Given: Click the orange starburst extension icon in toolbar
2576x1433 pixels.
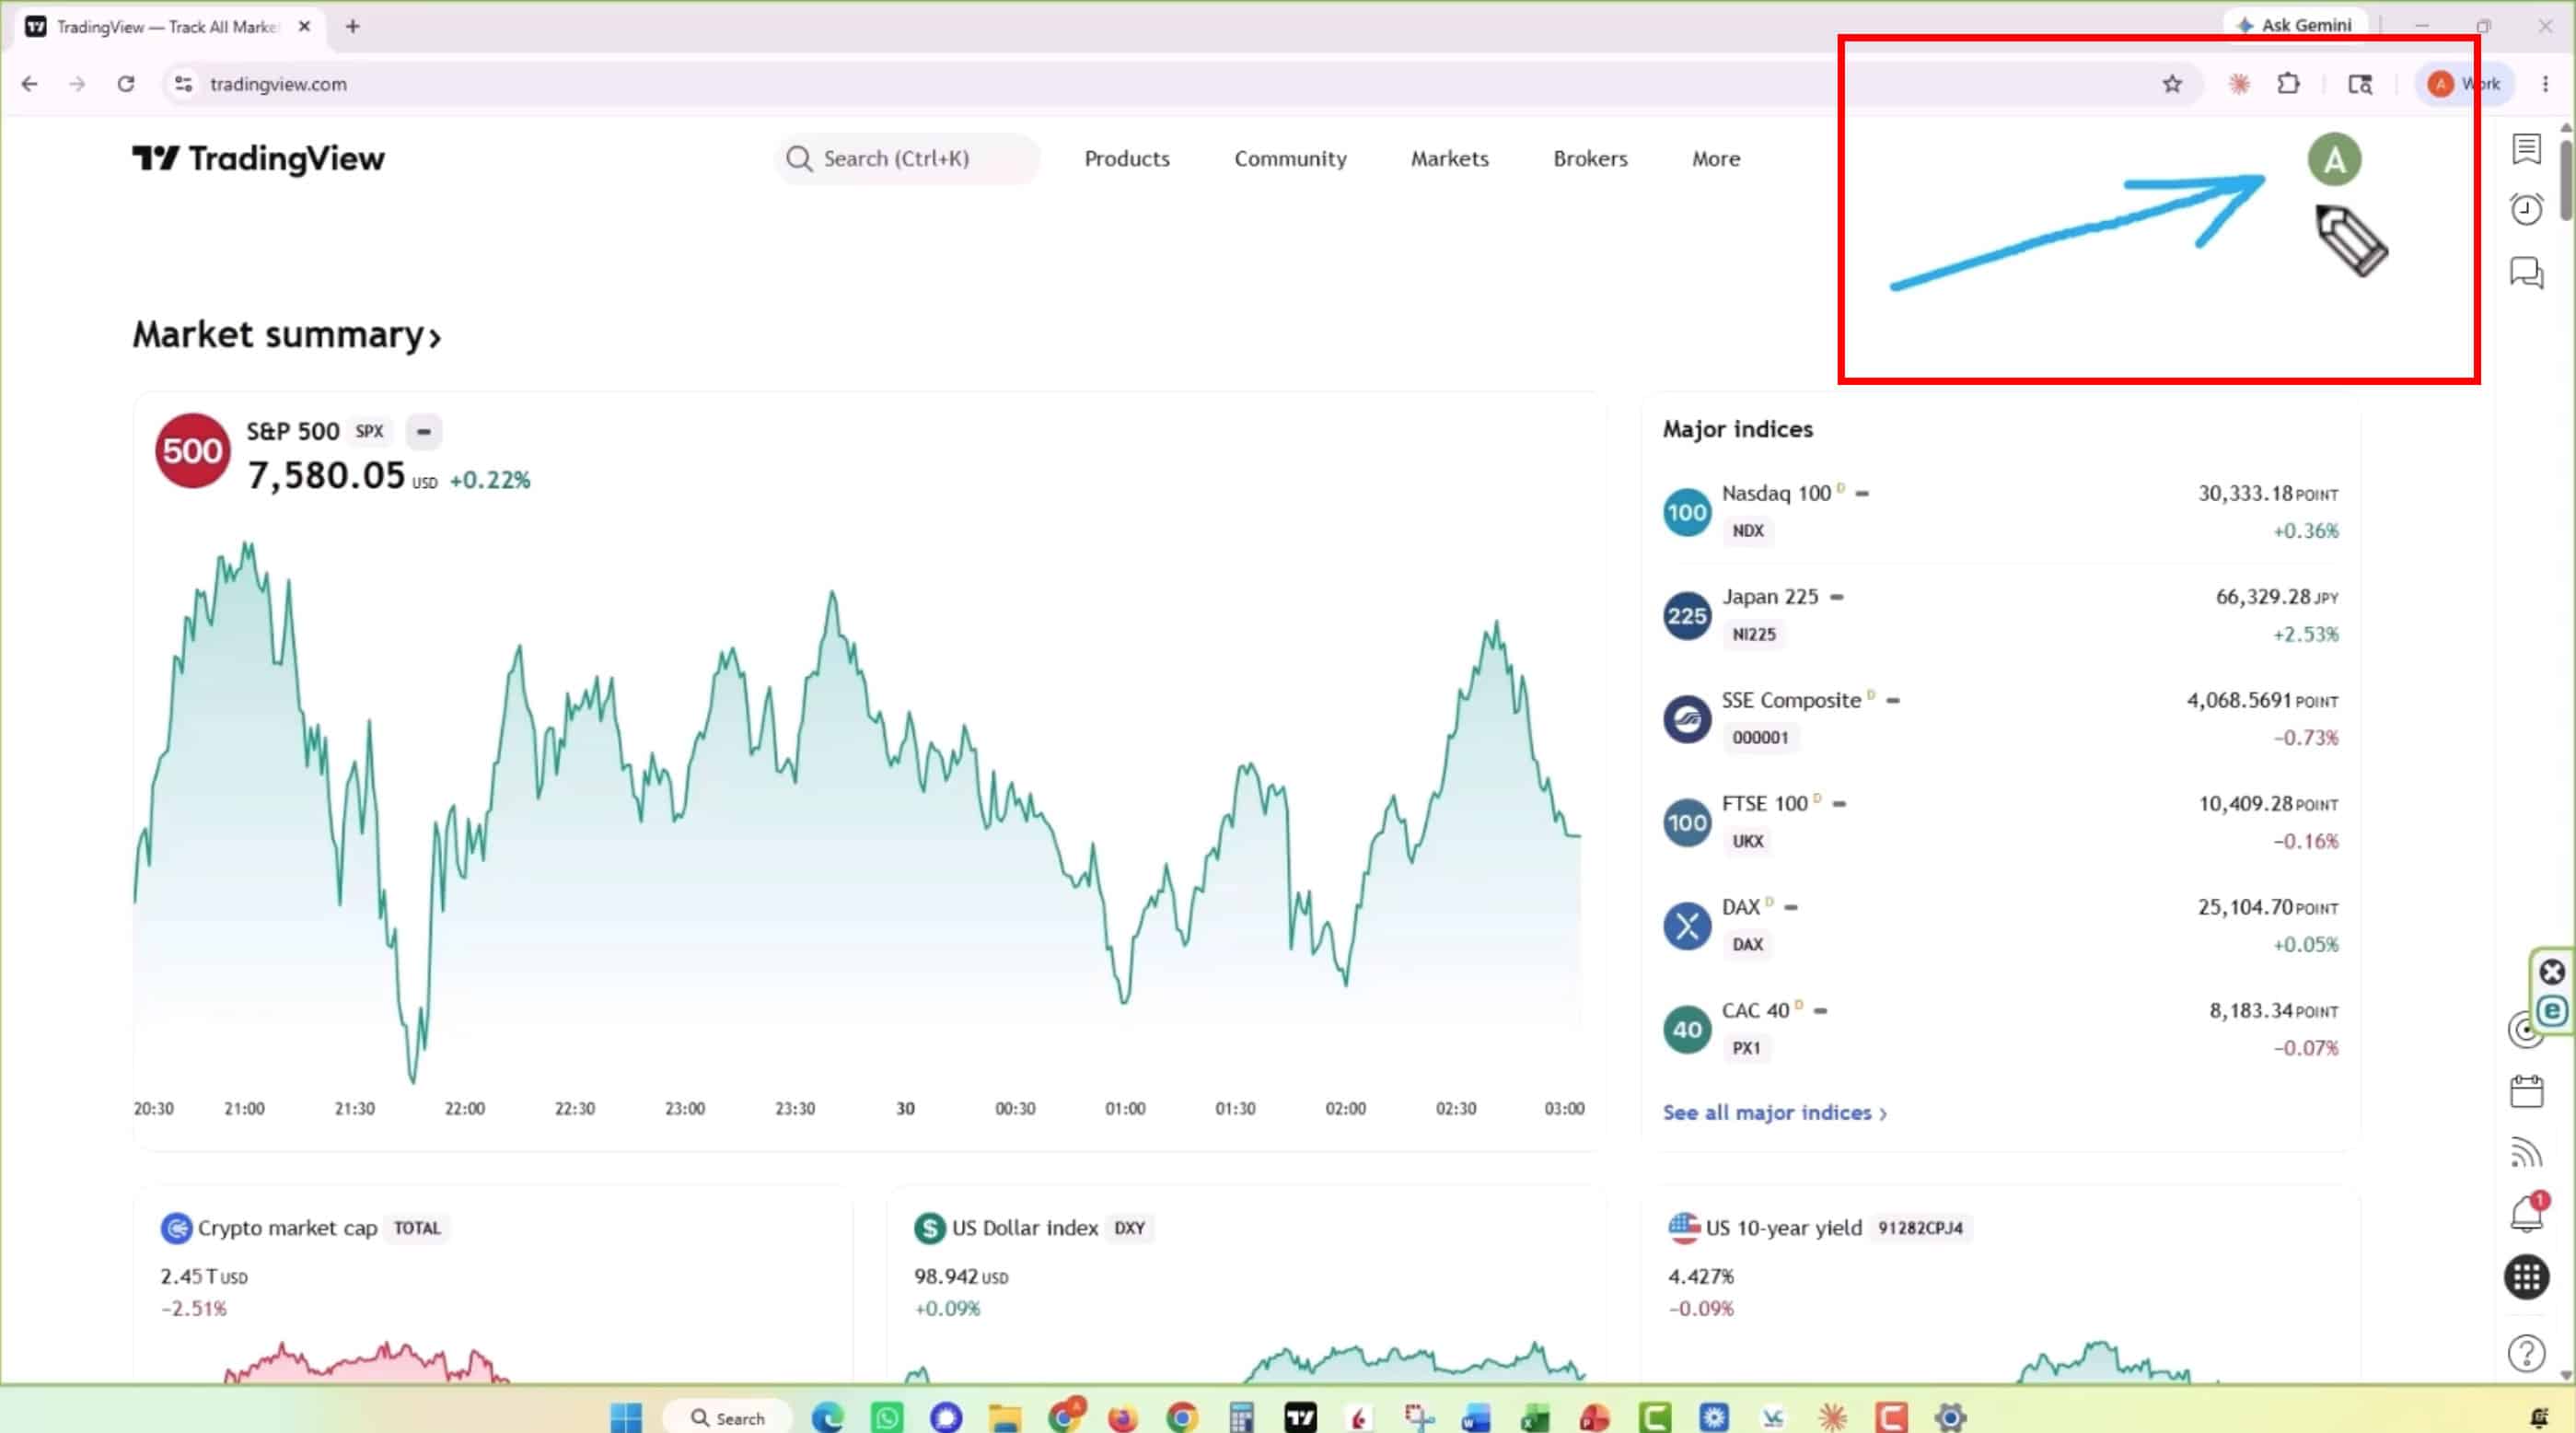Looking at the screenshot, I should click(2239, 84).
